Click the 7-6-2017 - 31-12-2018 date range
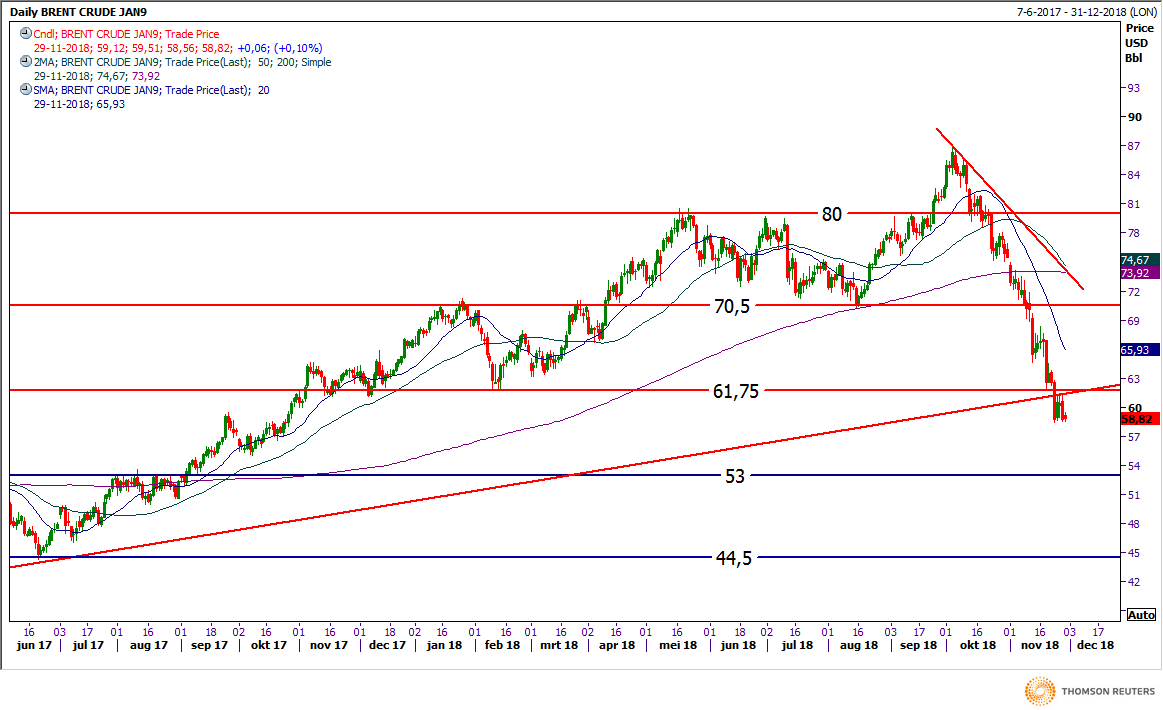 (1068, 10)
